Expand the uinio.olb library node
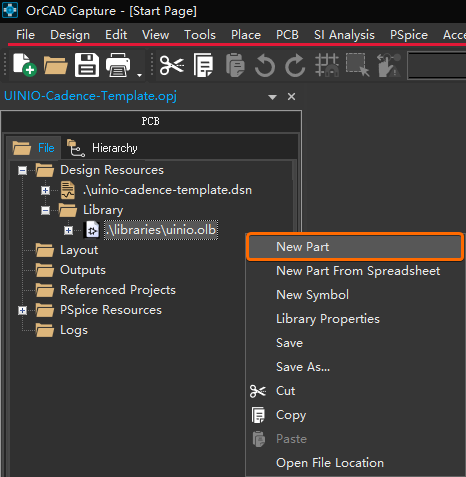Screen dimensions: 466x477 [x=68, y=230]
